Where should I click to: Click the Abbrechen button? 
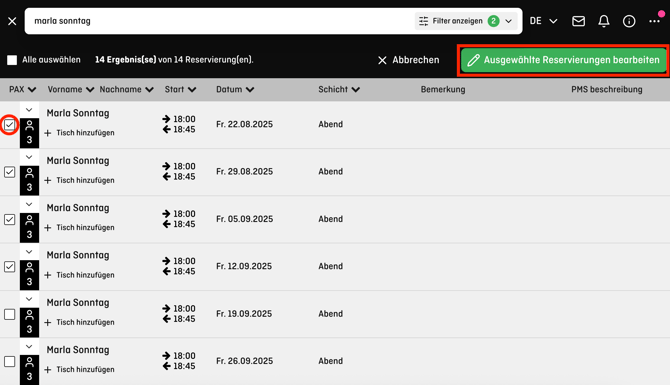[409, 60]
